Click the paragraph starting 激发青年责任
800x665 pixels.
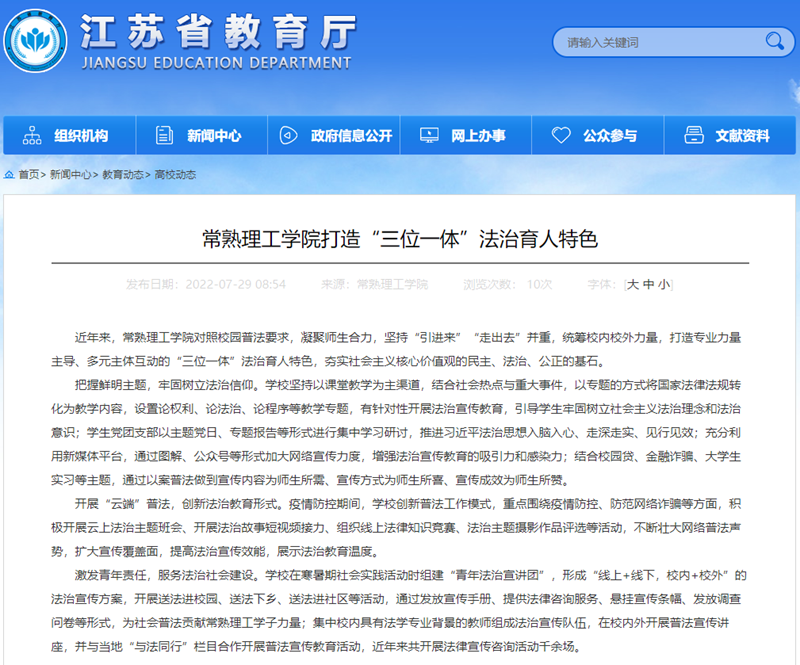coord(398,611)
